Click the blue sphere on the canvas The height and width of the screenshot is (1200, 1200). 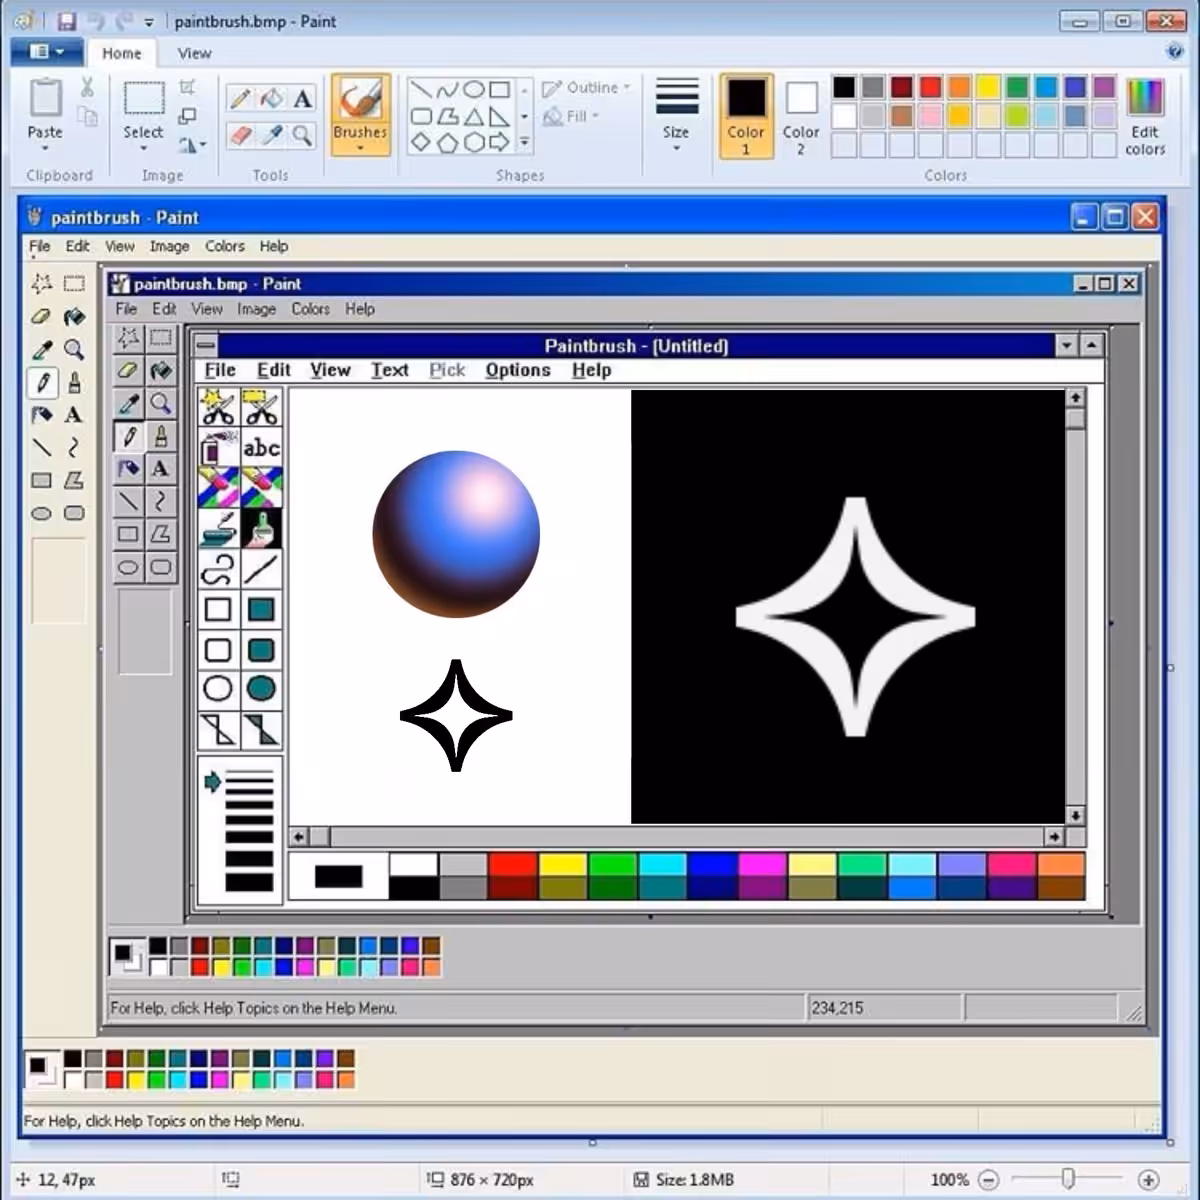(456, 533)
